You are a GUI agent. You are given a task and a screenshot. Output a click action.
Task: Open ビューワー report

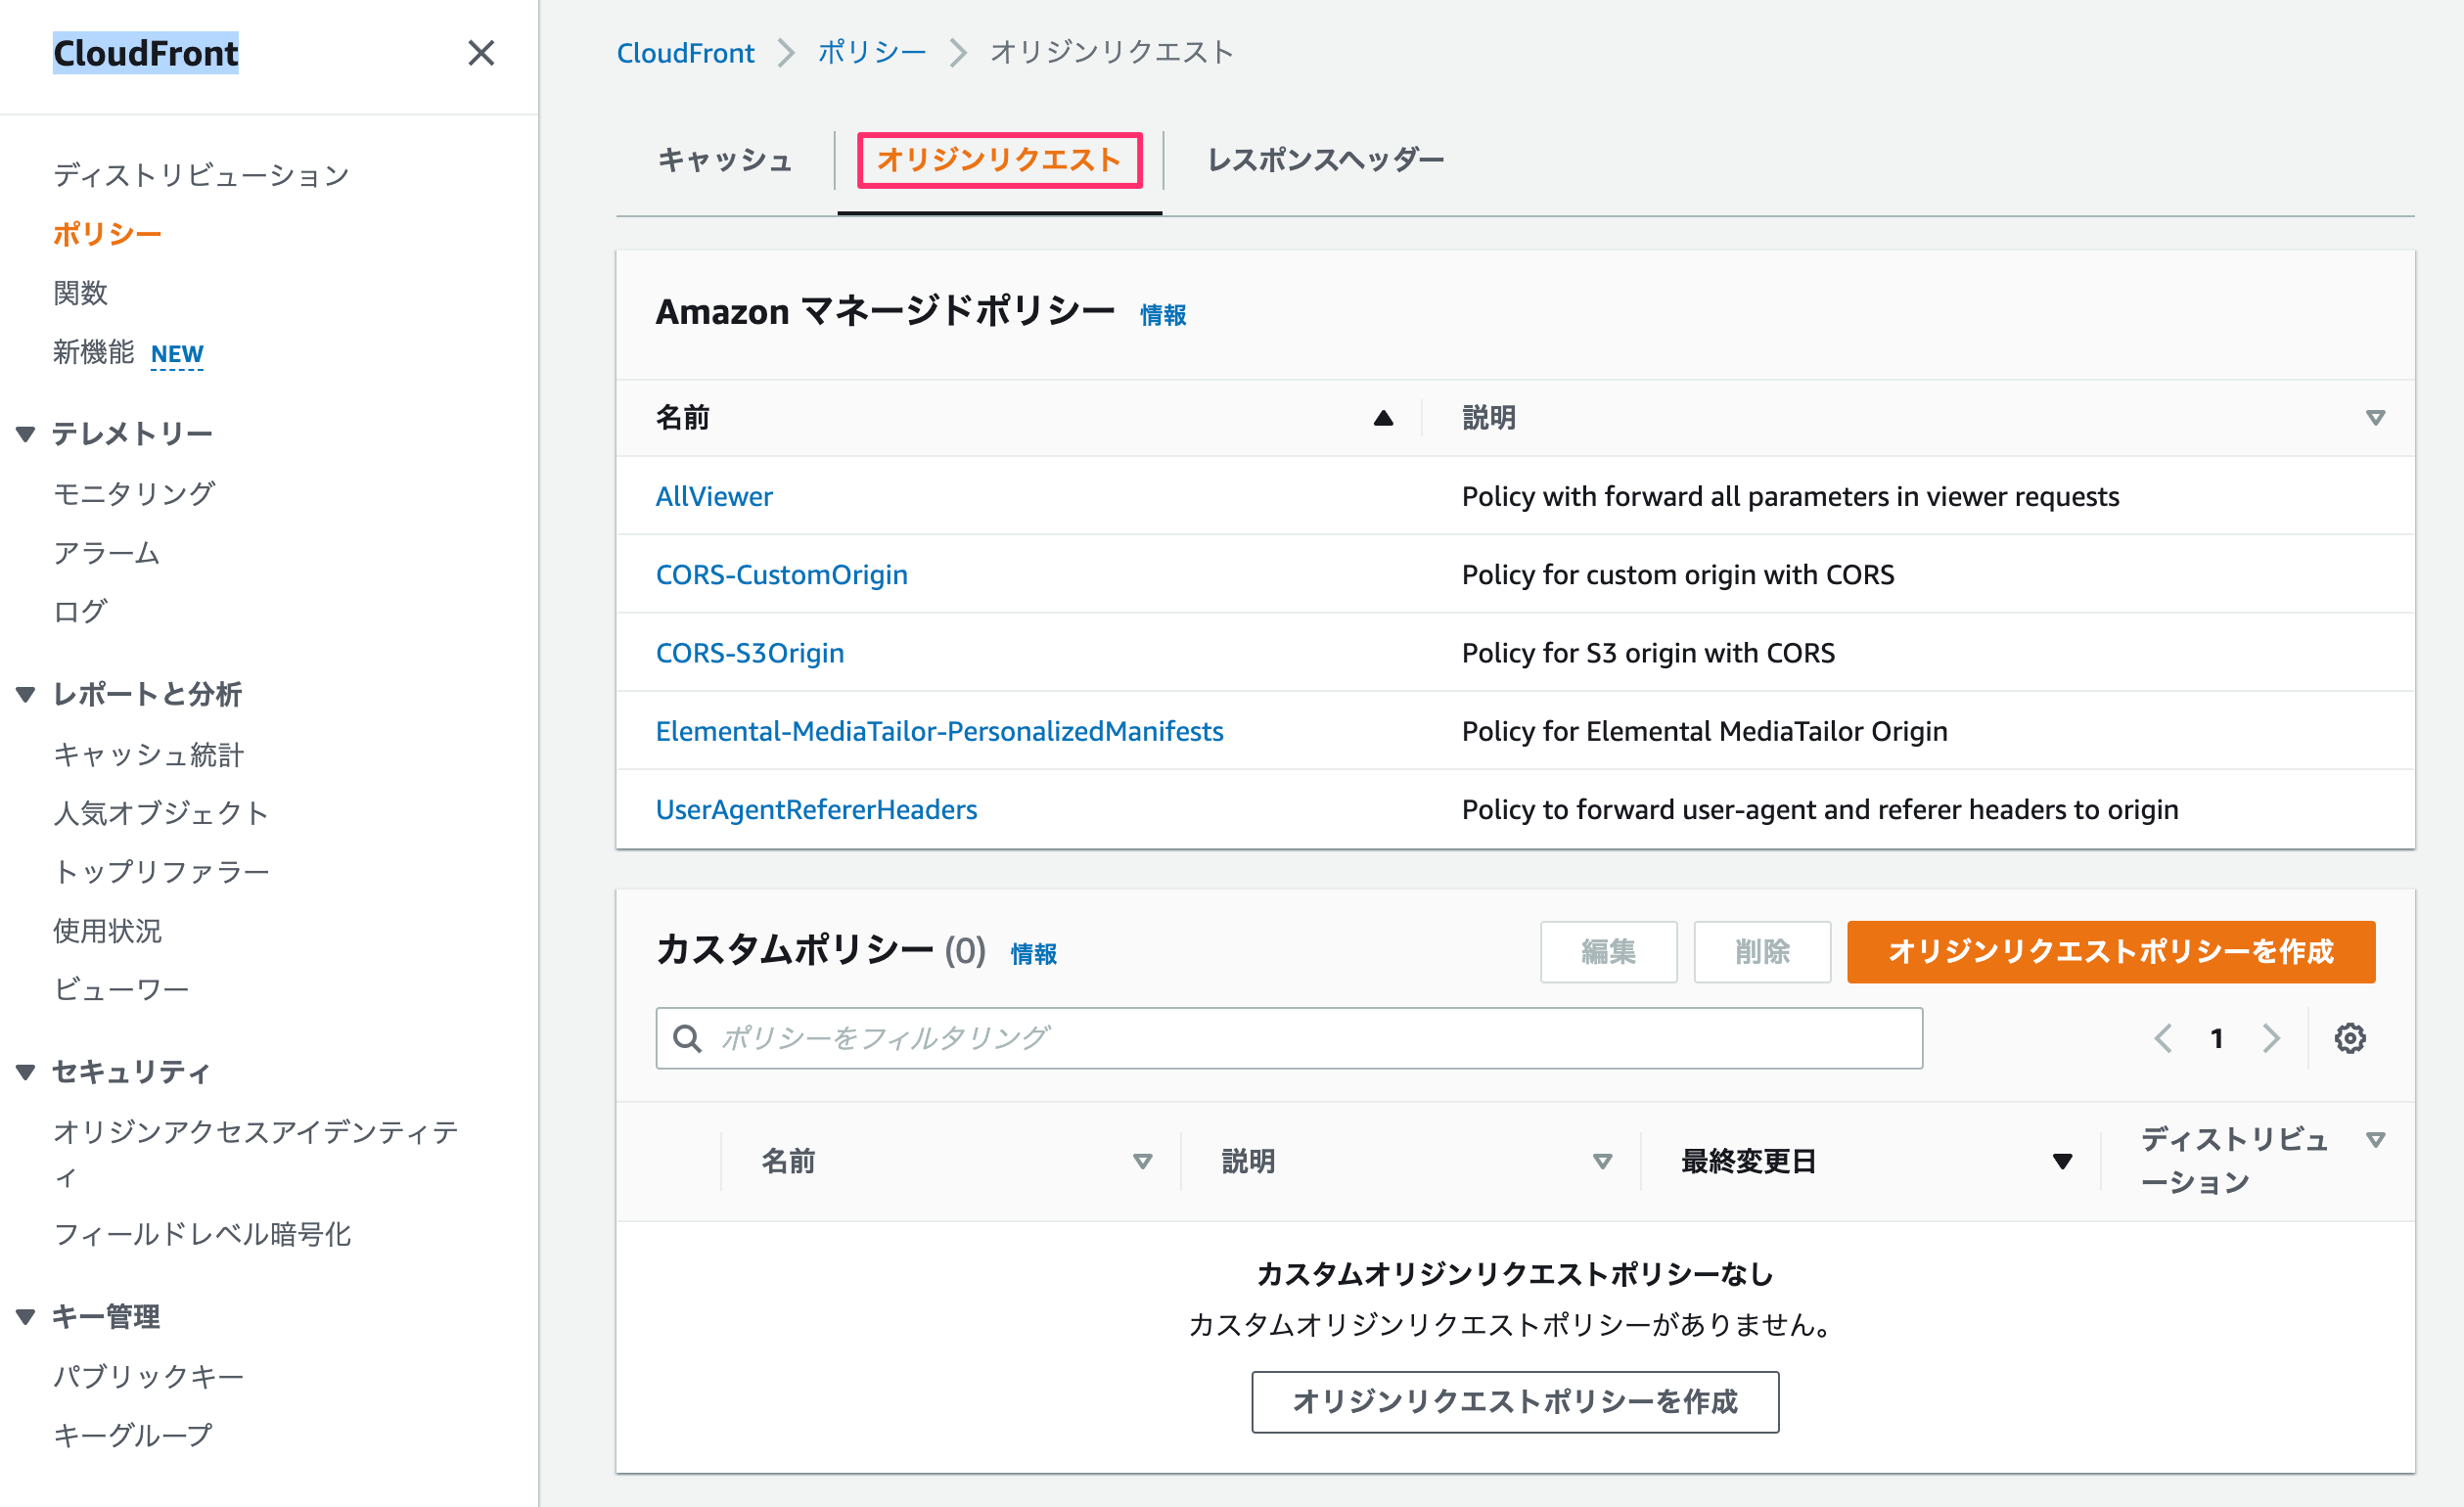click(121, 989)
